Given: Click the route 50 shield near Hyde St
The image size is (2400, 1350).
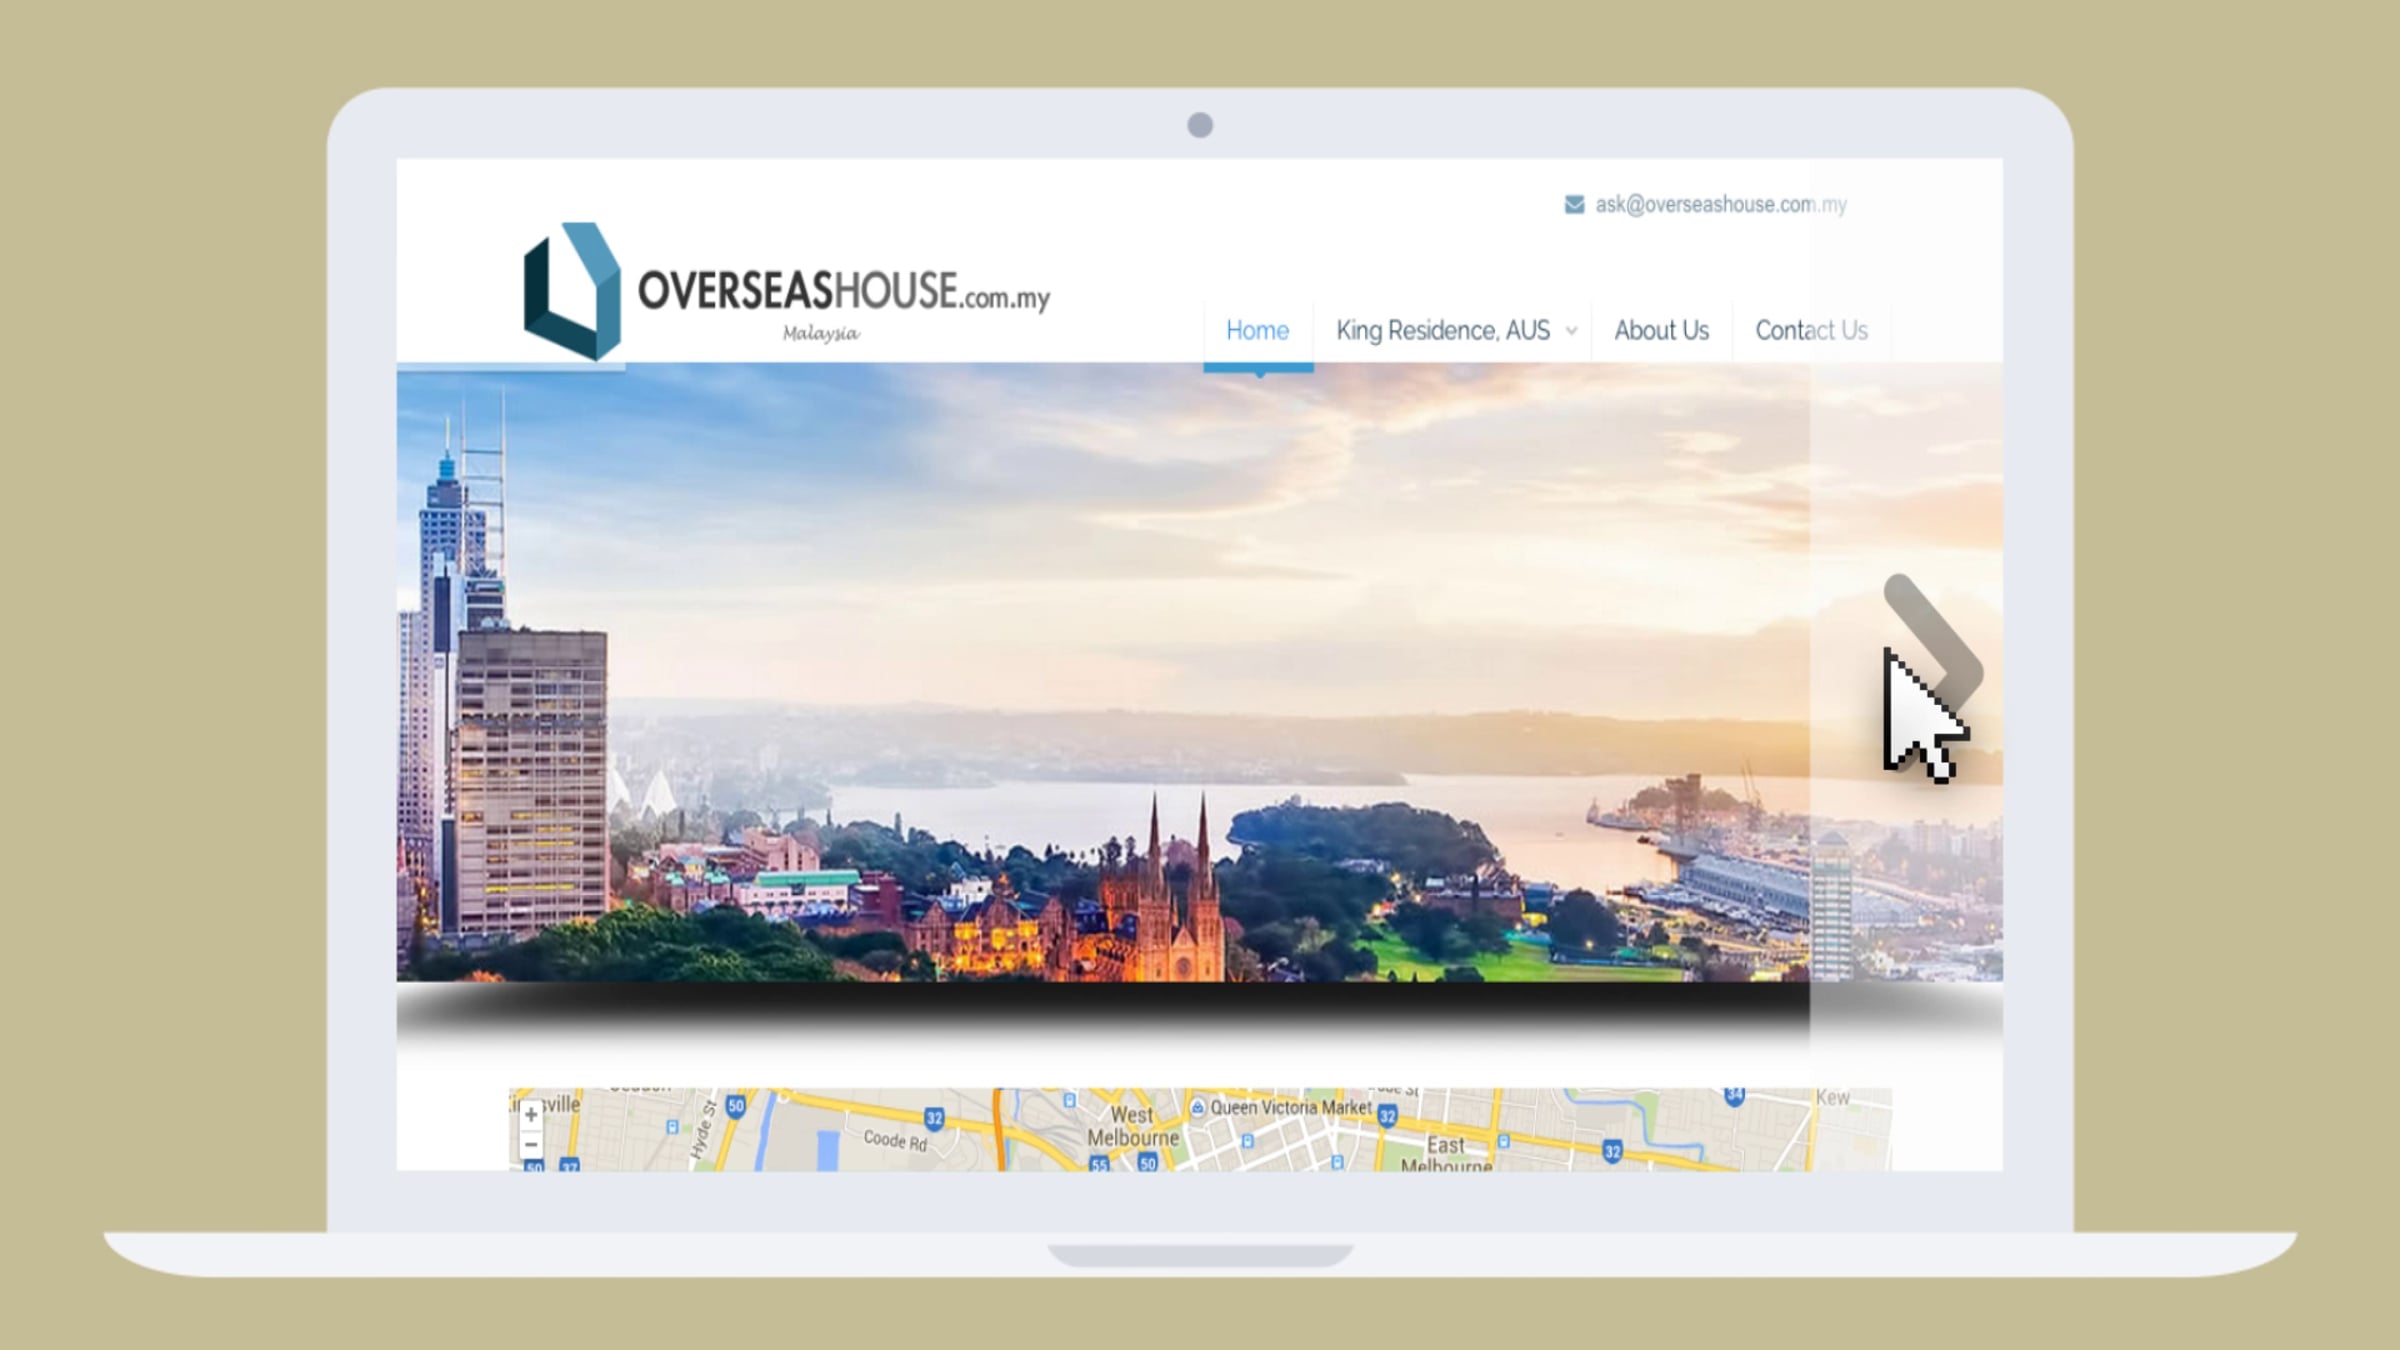Looking at the screenshot, I should [x=736, y=1105].
